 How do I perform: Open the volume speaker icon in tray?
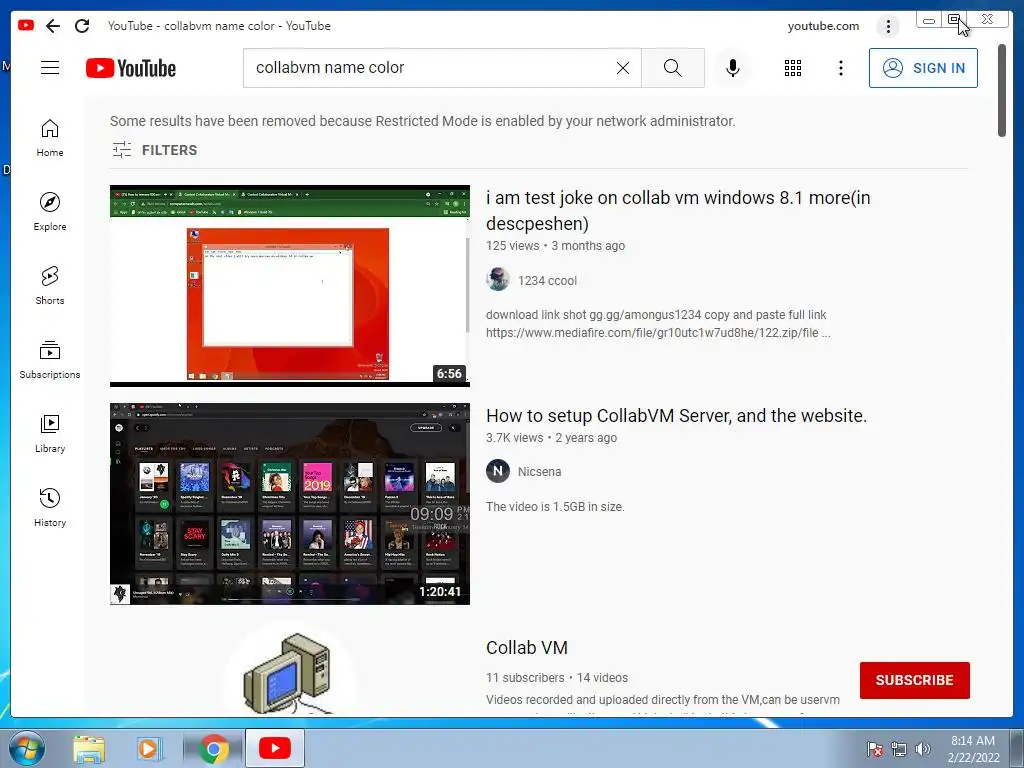922,749
